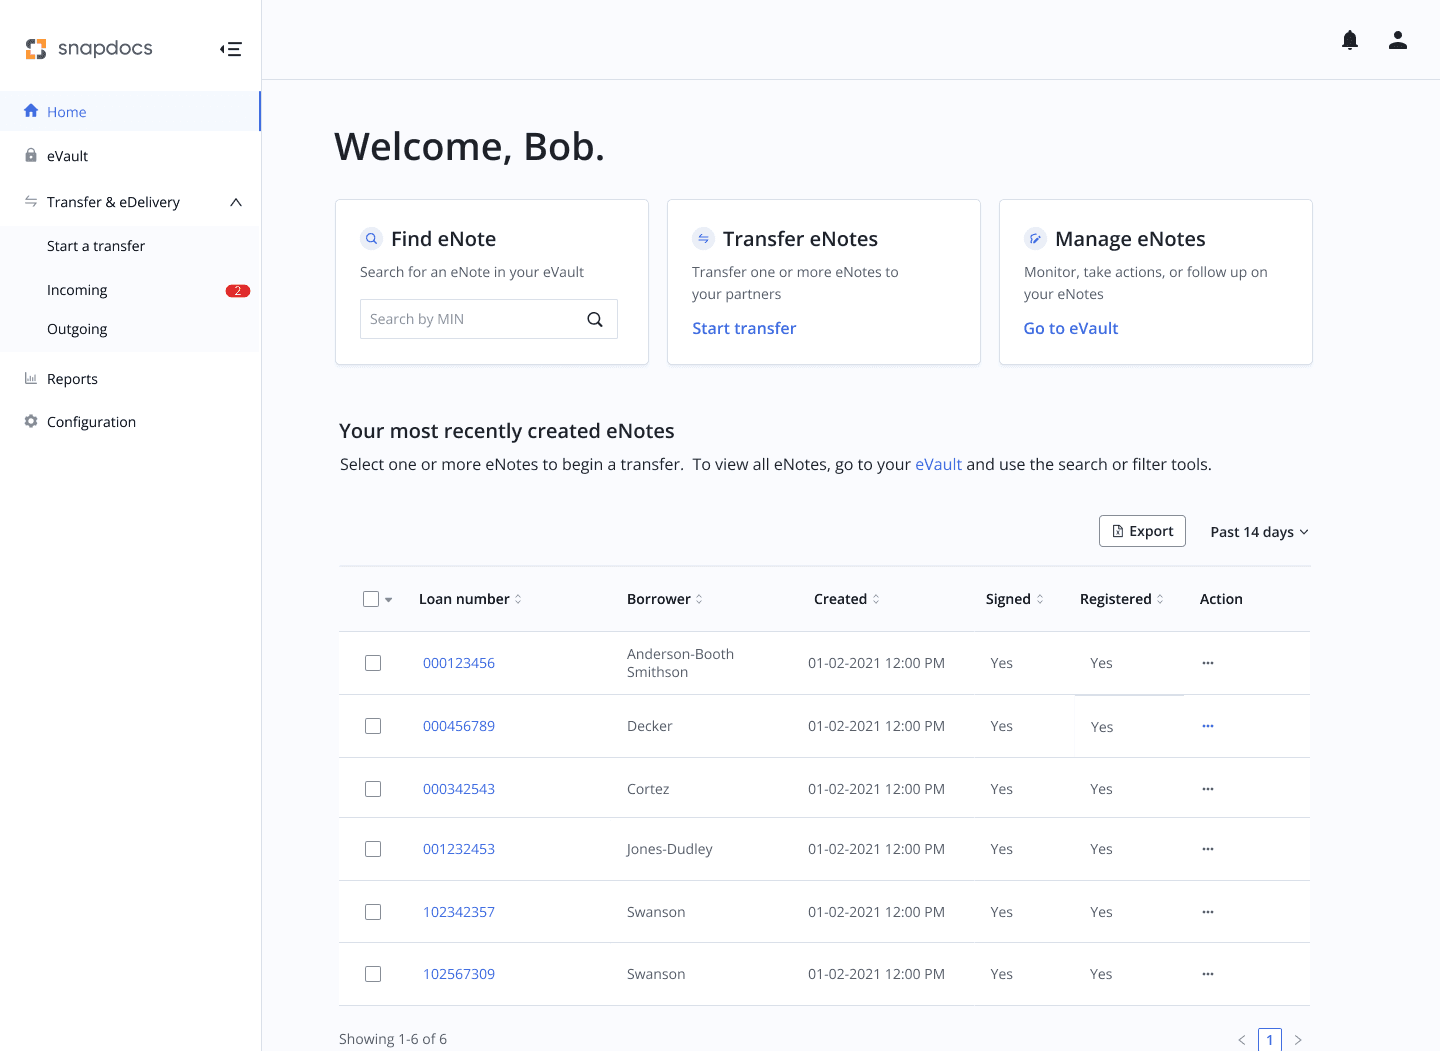Viewport: 1440px width, 1051px height.
Task: Click the Start transfer link
Action: 744,328
